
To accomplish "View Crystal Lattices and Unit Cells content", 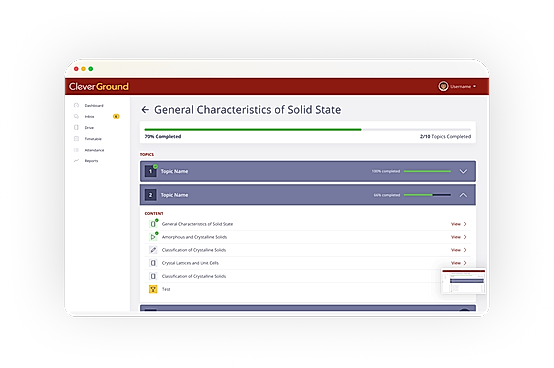I will (459, 263).
